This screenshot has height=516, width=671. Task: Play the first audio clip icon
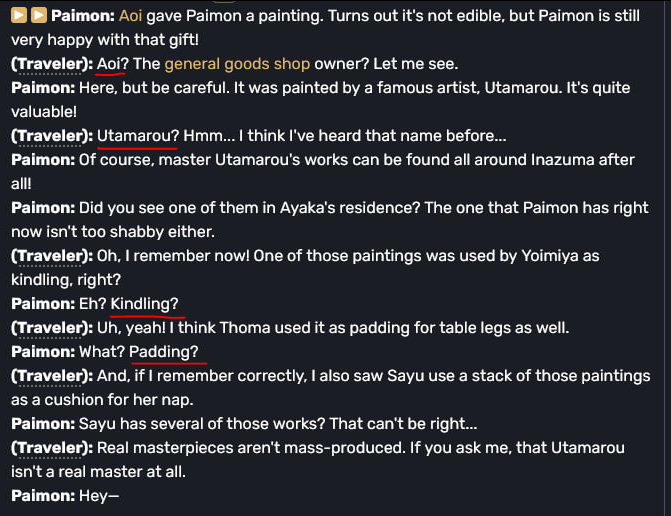pos(19,15)
